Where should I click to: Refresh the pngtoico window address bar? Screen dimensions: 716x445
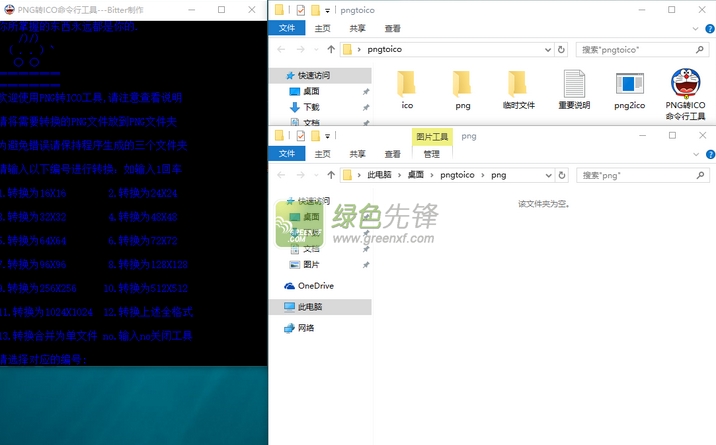pyautogui.click(x=561, y=49)
